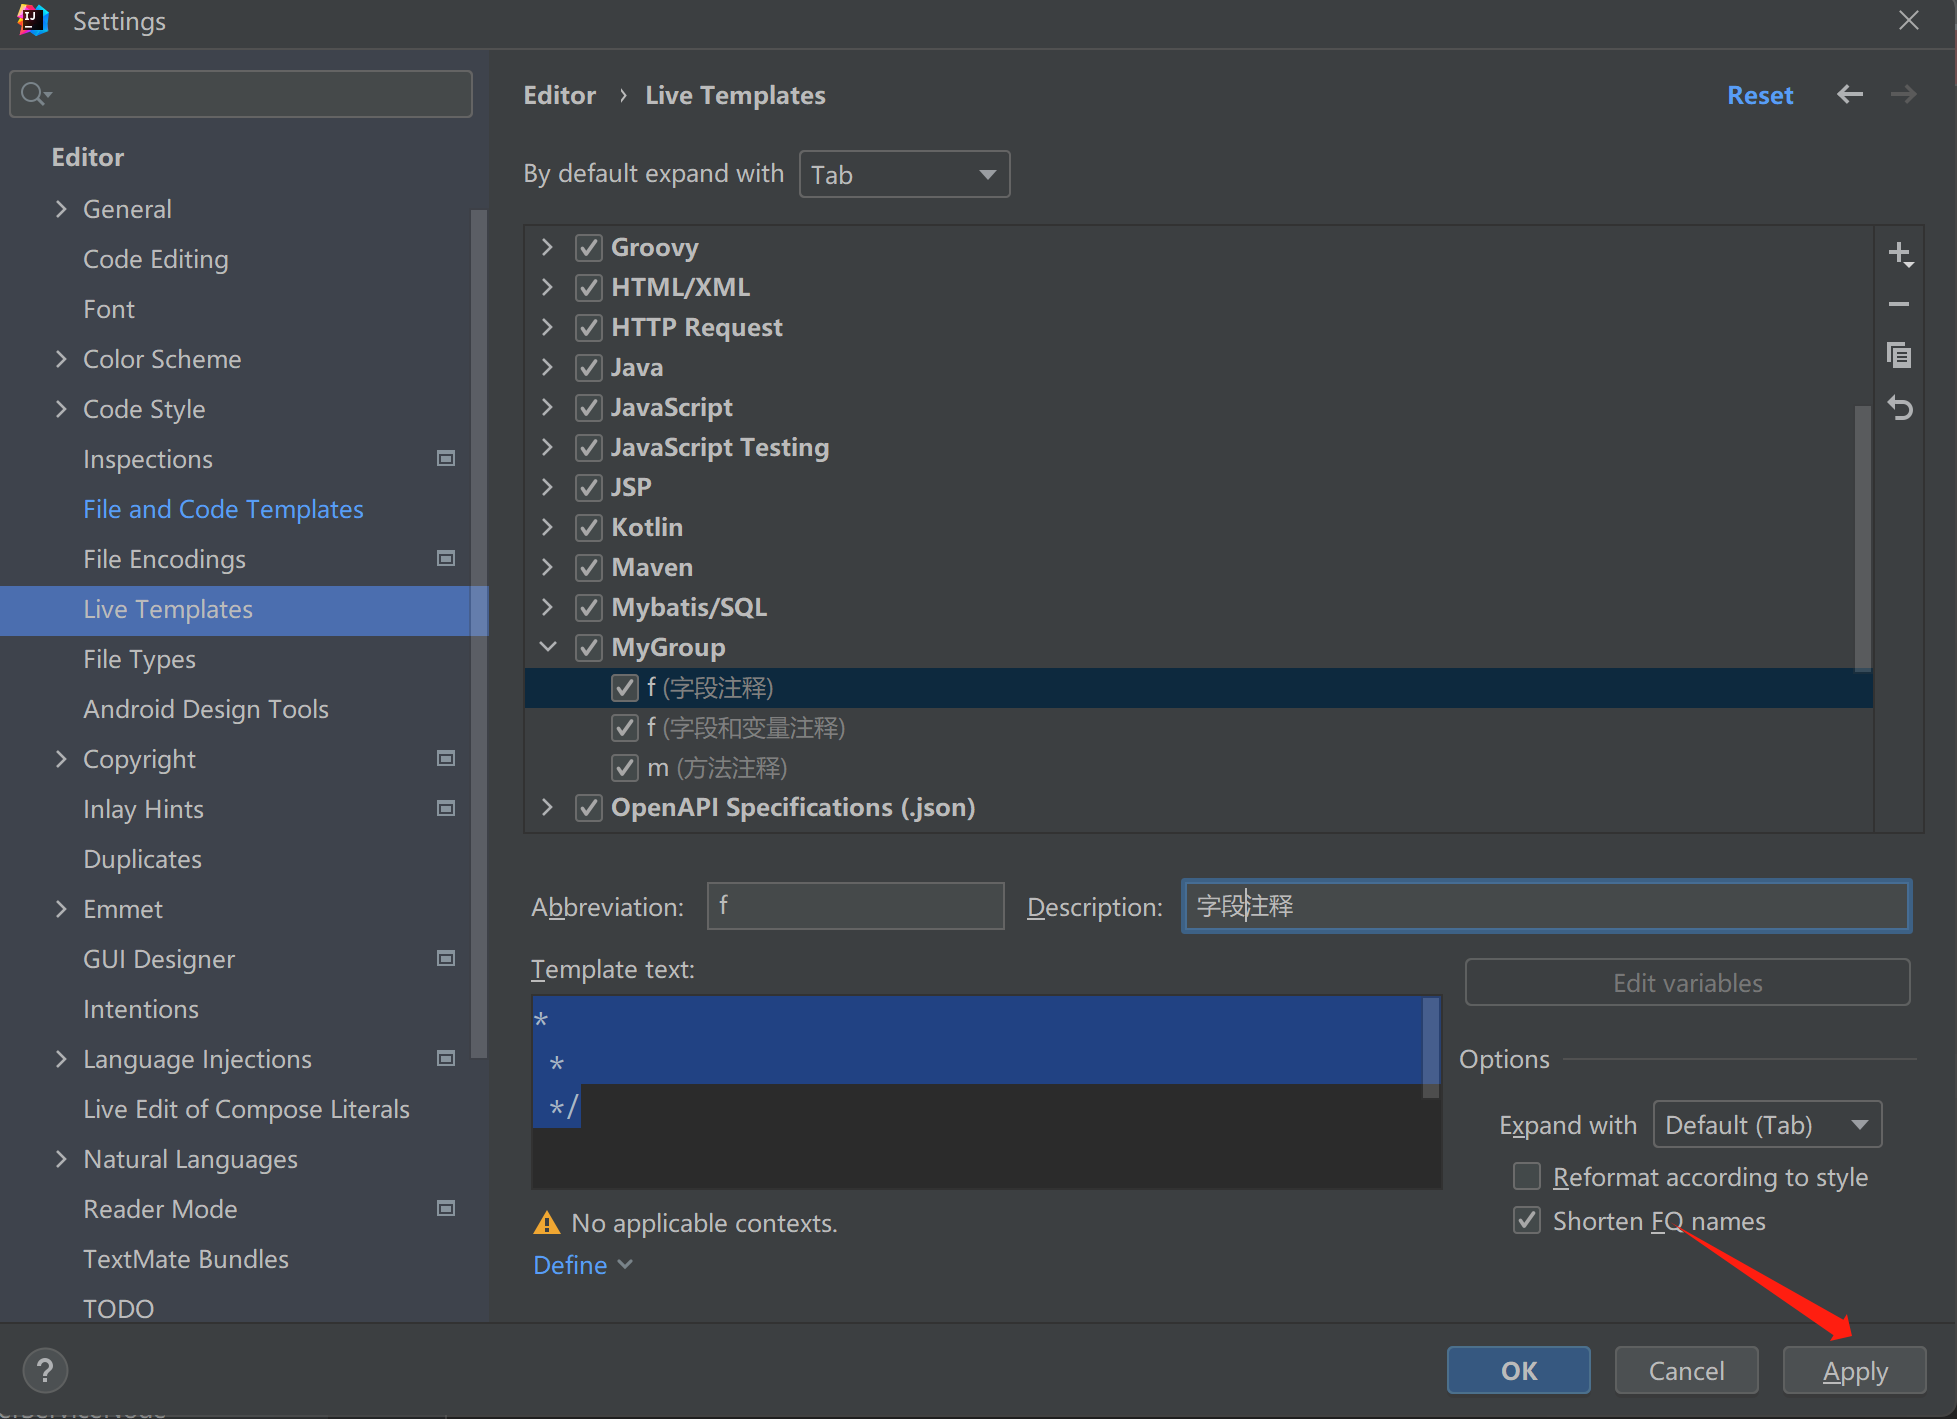Open the Expand with Default (Tab) dropdown
Image resolution: width=1957 pixels, height=1419 pixels.
point(1767,1124)
